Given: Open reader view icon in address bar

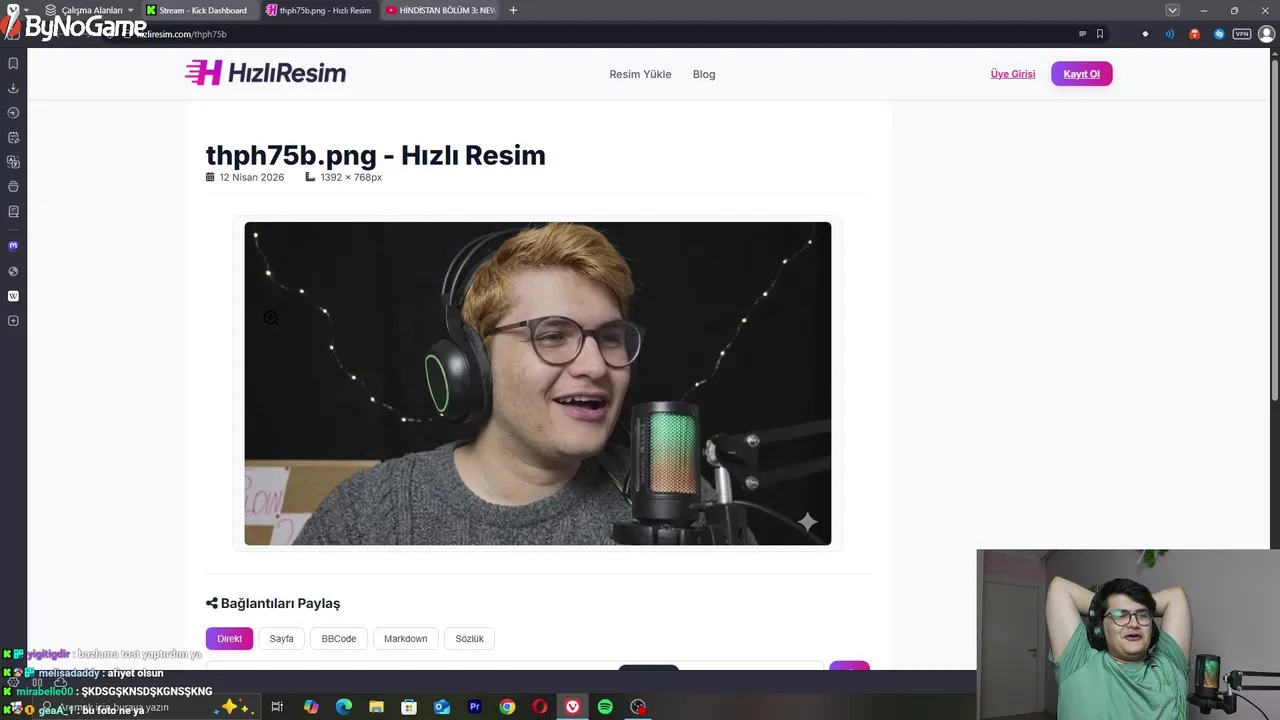Looking at the screenshot, I should [x=1082, y=34].
